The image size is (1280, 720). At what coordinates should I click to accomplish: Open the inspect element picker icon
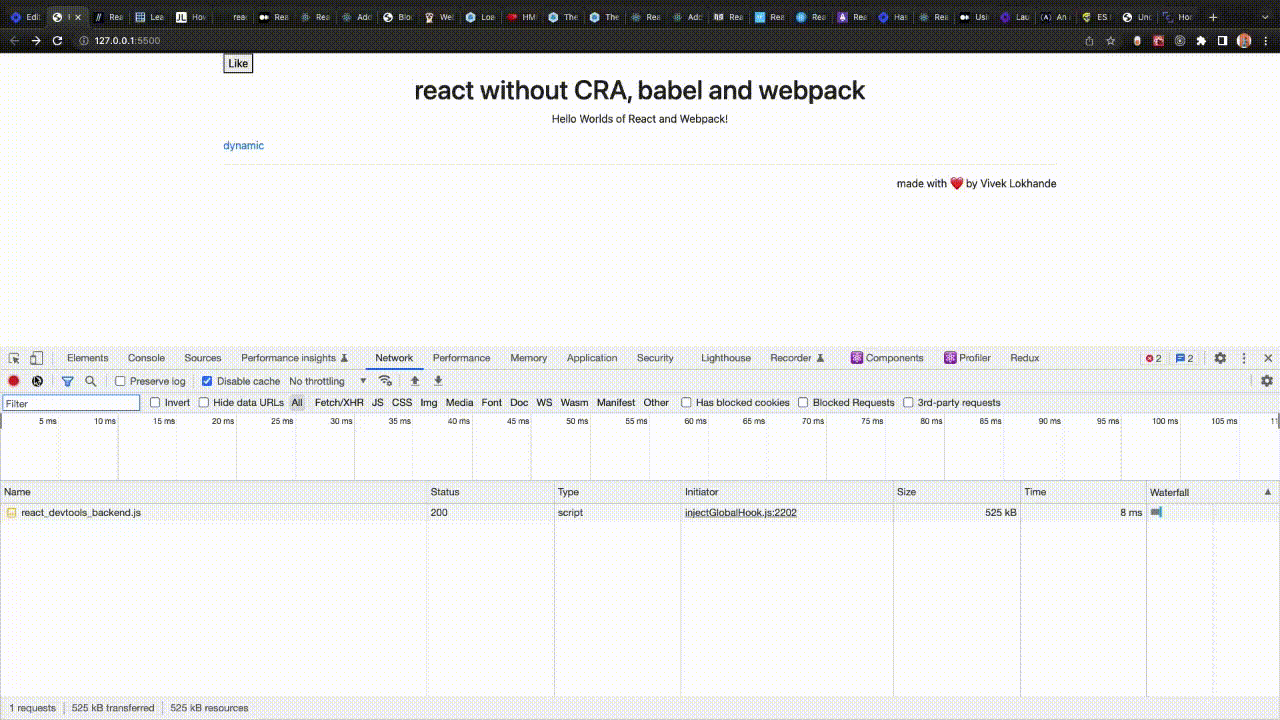(14, 357)
